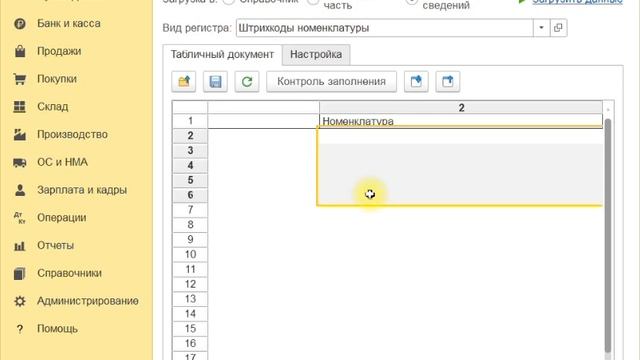This screenshot has width=640, height=360.
Task: Show the Отчеты section
Action: tap(55, 245)
